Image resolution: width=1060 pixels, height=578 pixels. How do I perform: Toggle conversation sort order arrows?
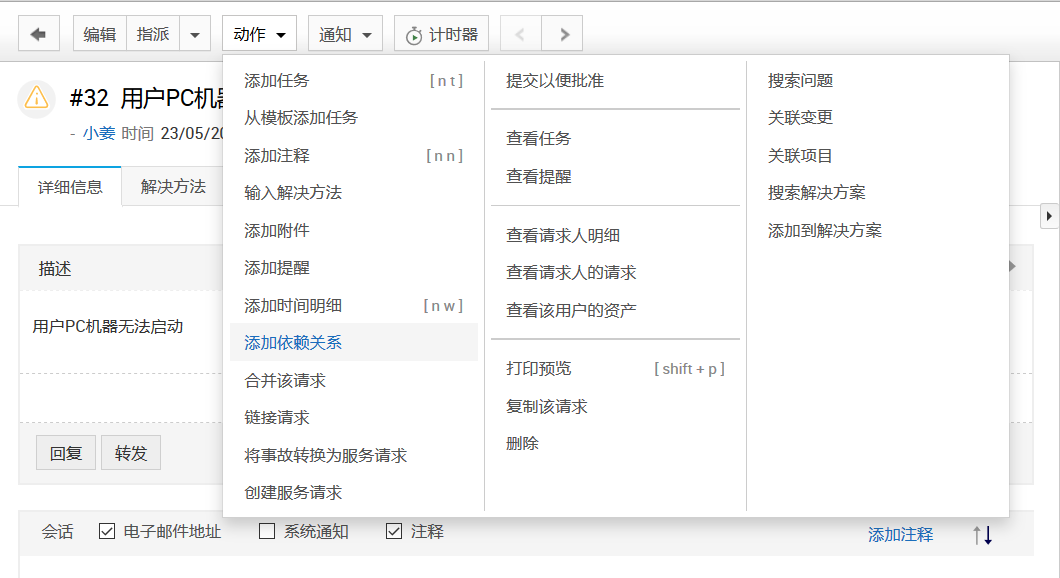982,535
